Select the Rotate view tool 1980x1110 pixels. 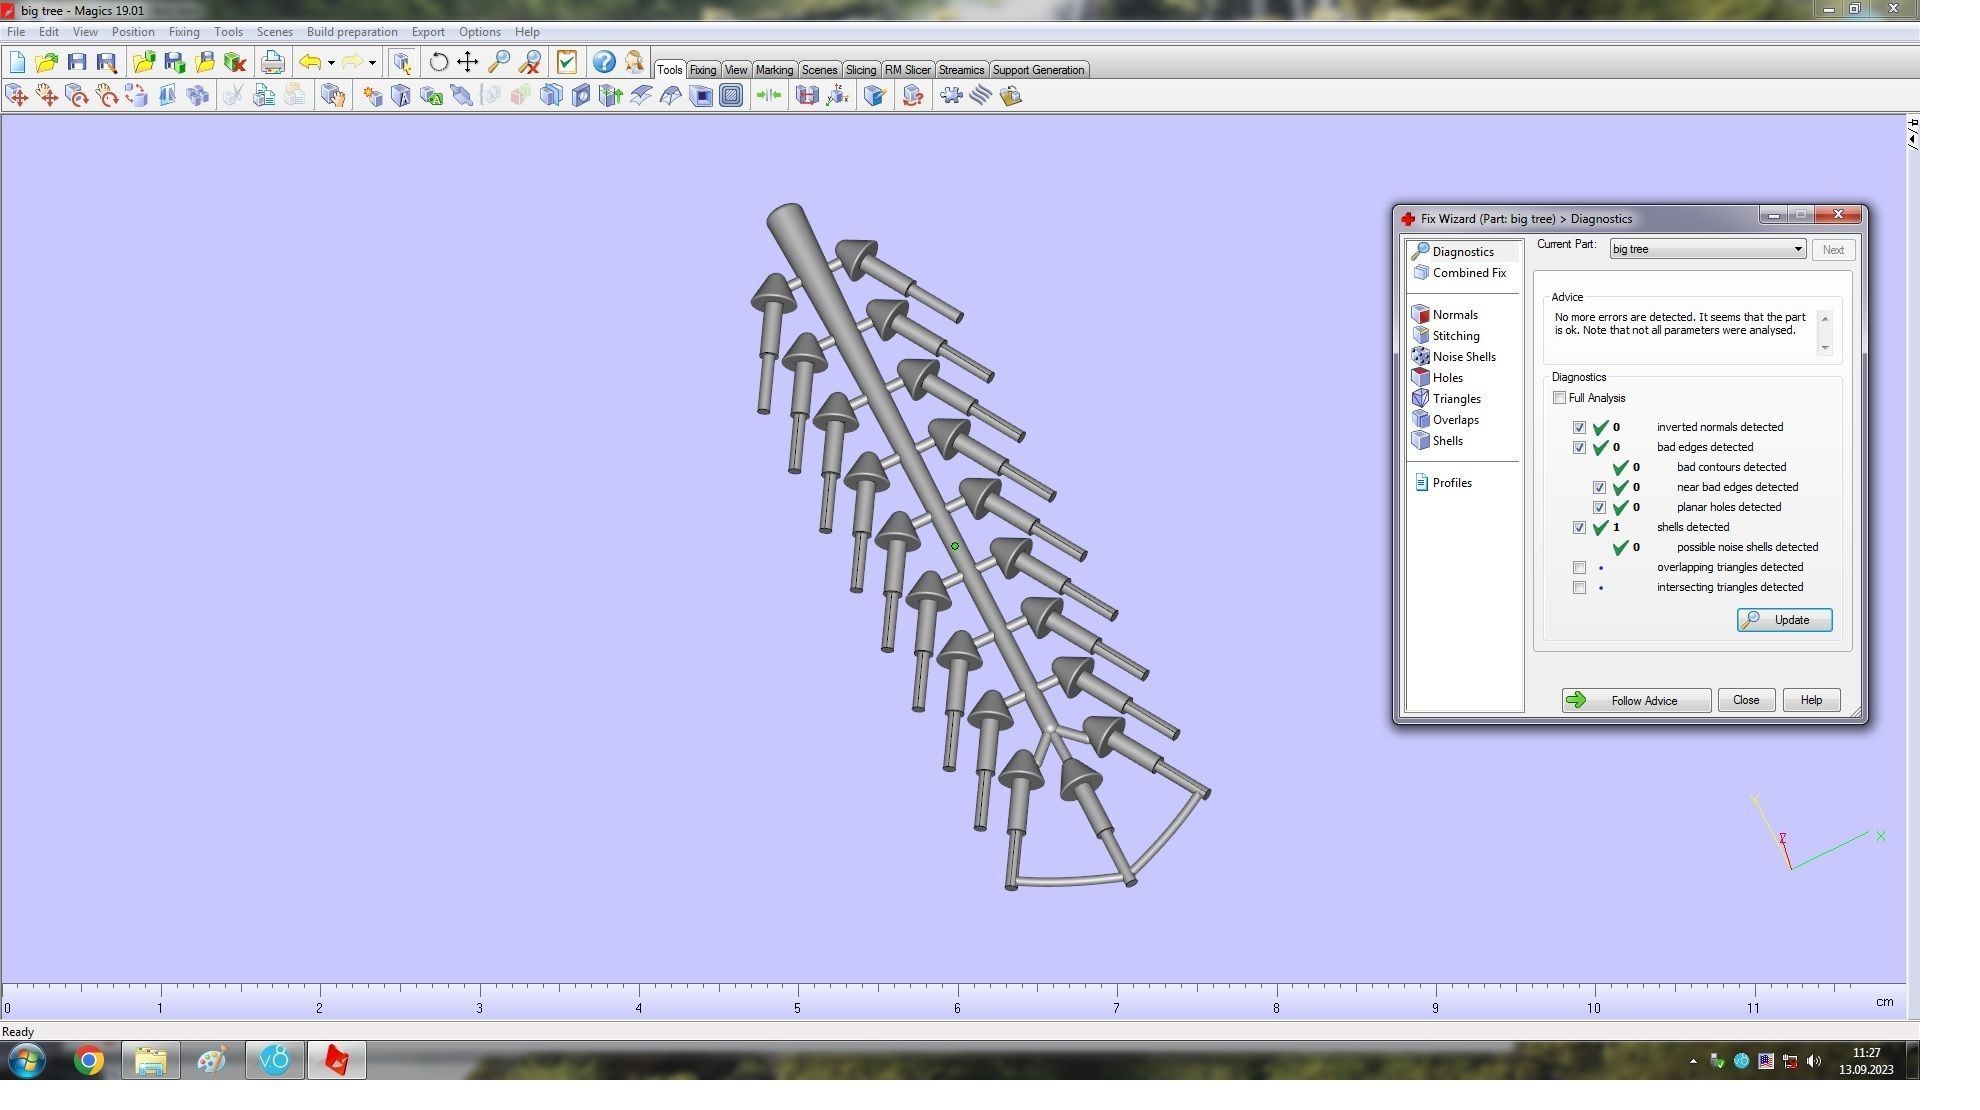[438, 62]
